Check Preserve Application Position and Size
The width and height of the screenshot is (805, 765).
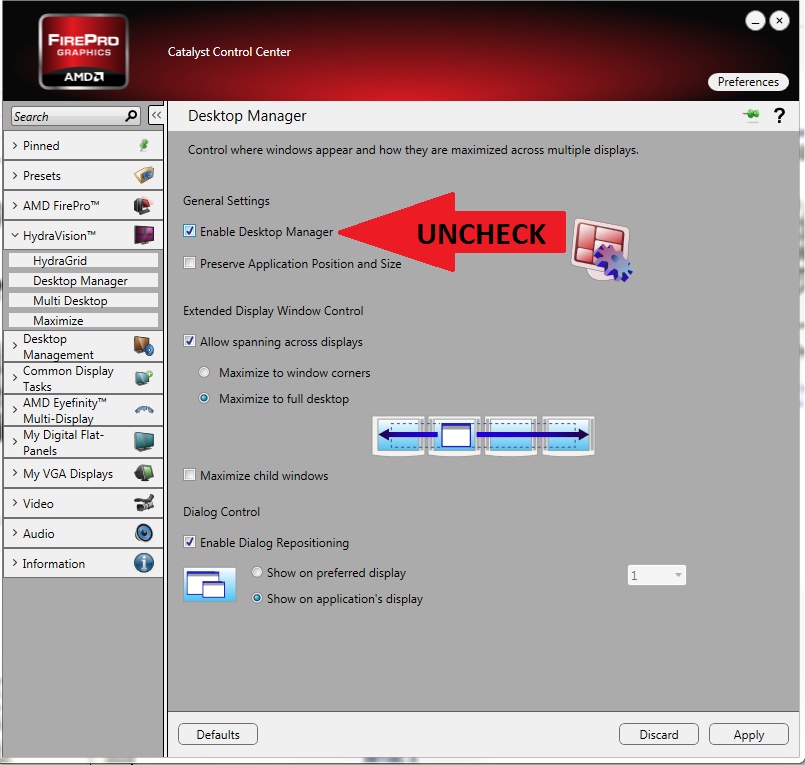189,263
